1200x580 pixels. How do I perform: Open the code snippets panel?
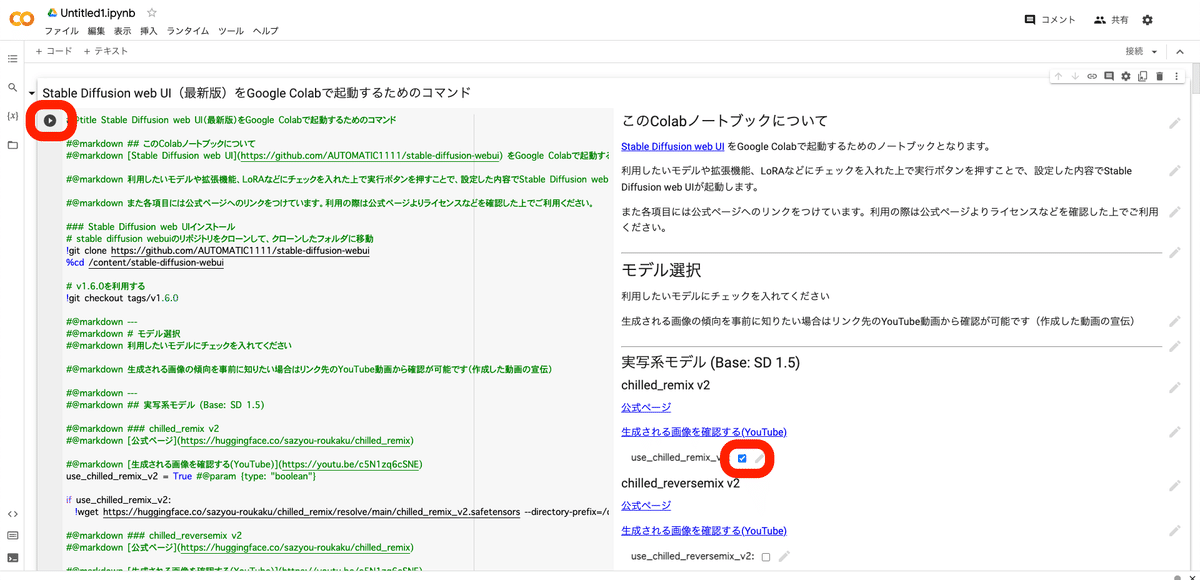(x=12, y=514)
